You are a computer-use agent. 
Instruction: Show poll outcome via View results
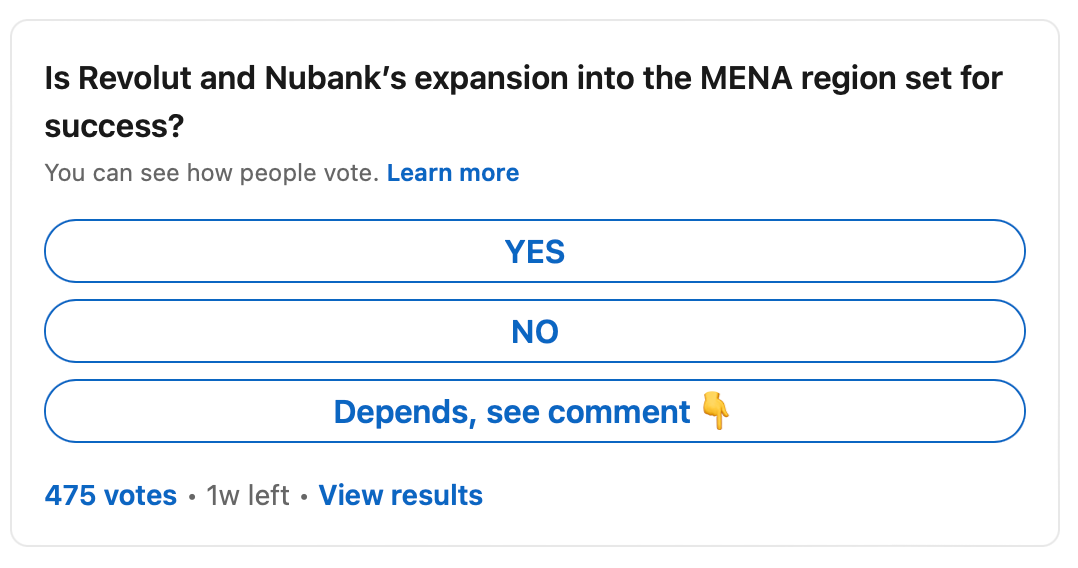[401, 495]
